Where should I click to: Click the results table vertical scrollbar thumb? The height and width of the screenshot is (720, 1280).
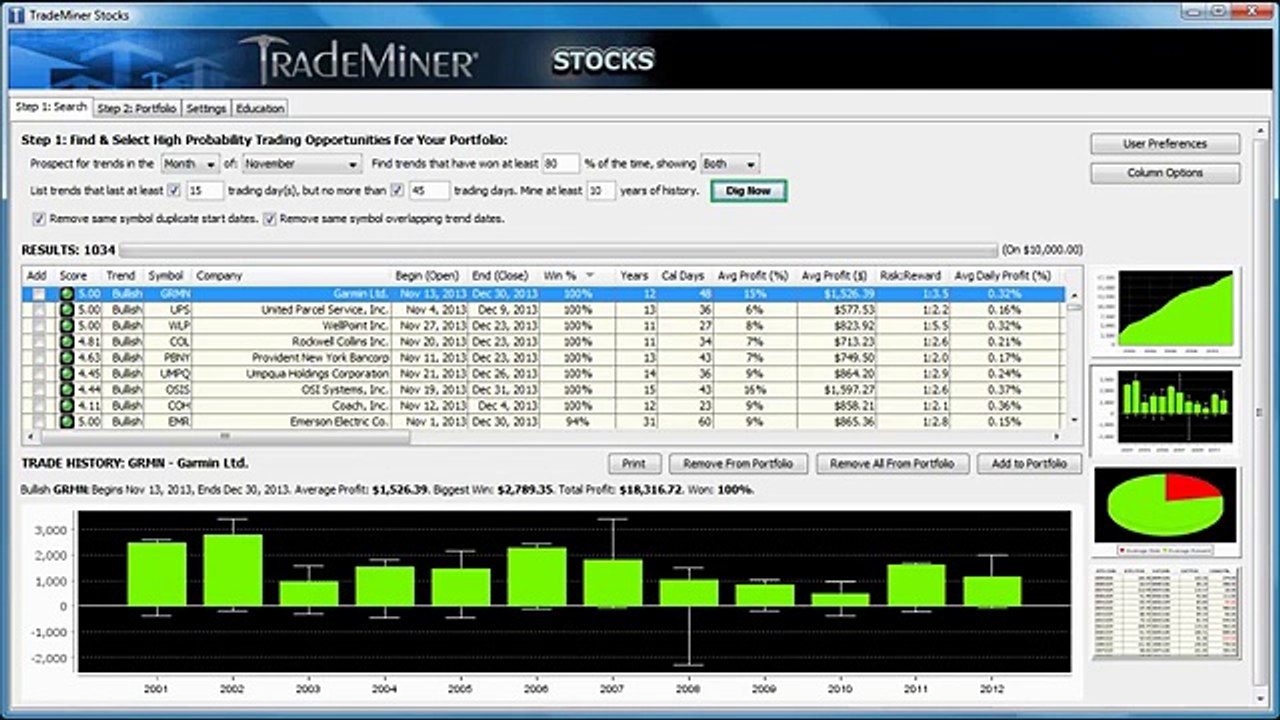pyautogui.click(x=1075, y=307)
